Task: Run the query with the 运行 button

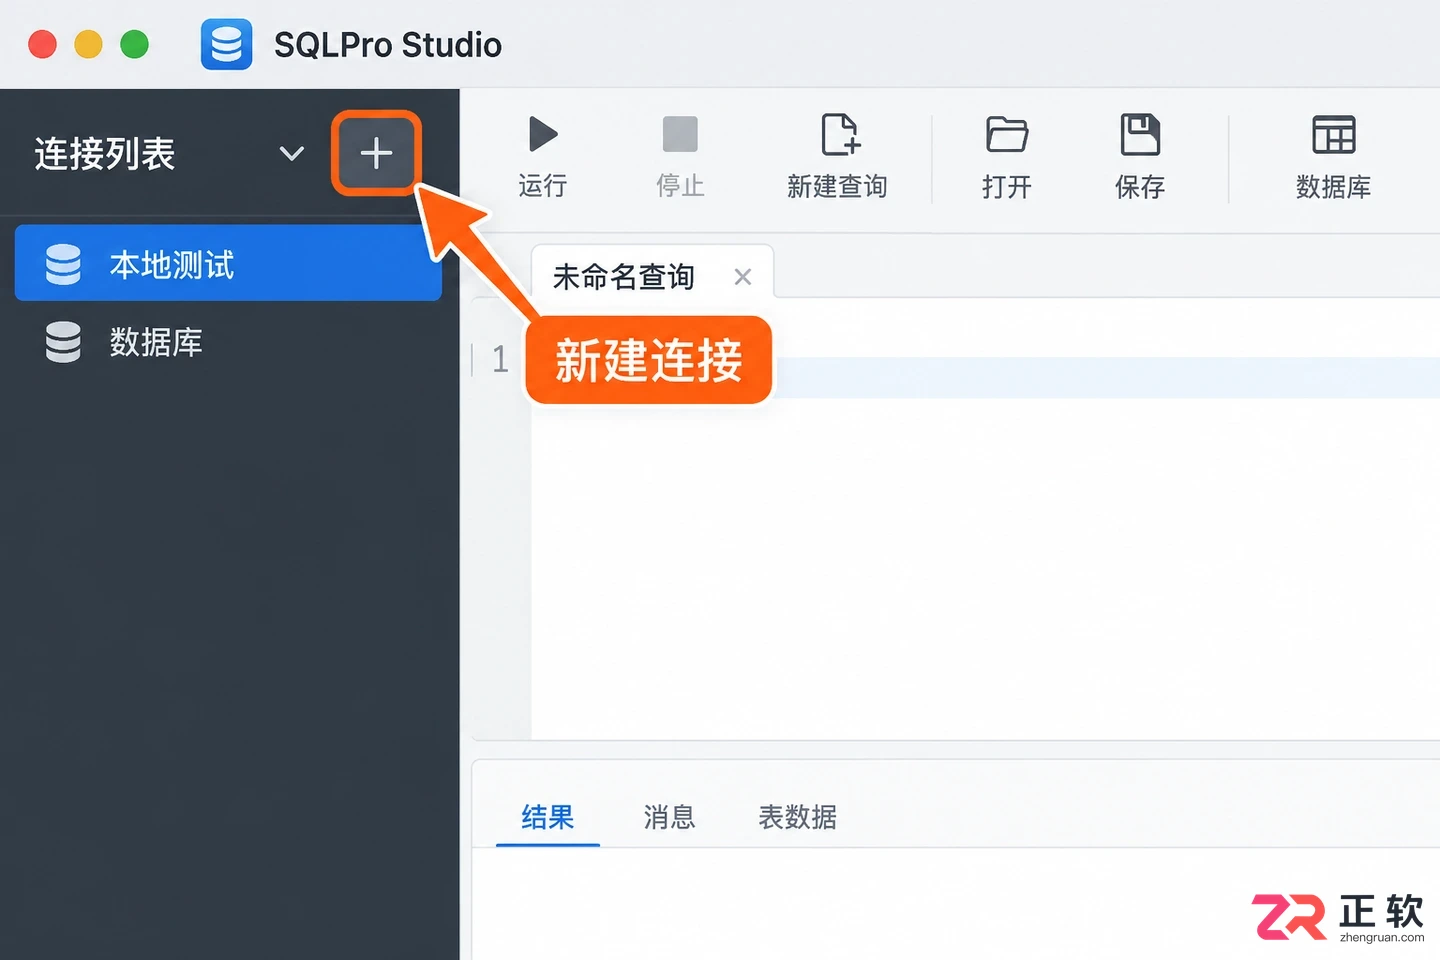Action: pos(543,157)
